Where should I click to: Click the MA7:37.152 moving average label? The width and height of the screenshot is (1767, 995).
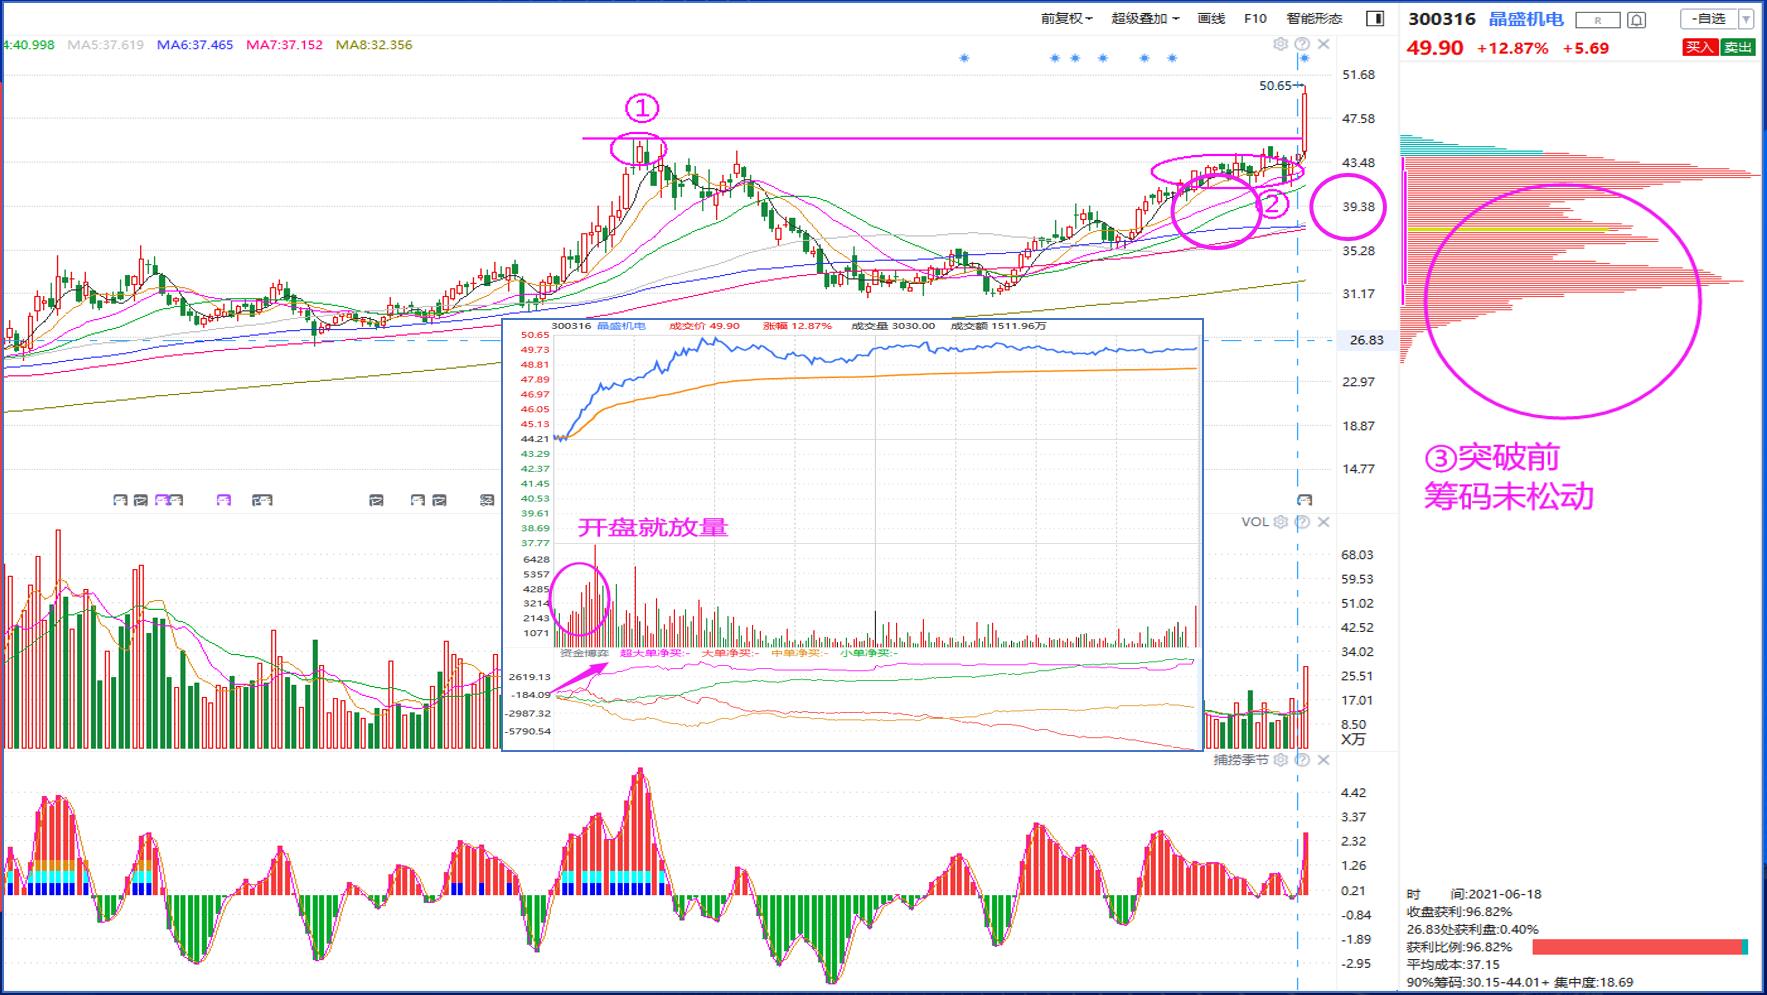285,45
